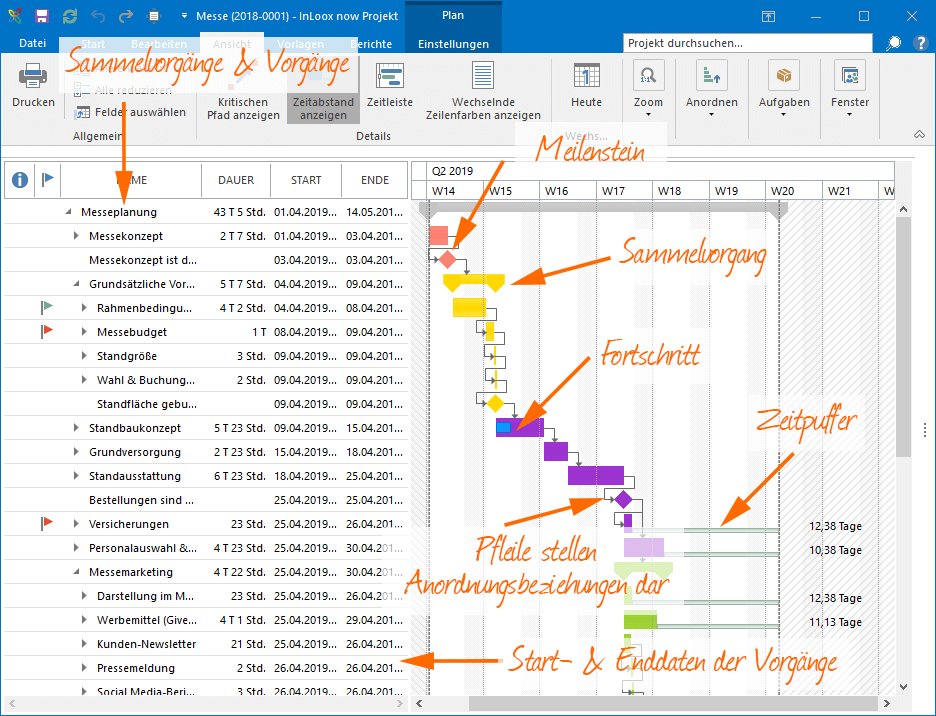936x716 pixels.
Task: Select the purple Bestellungen milestone diamond
Action: (623, 499)
